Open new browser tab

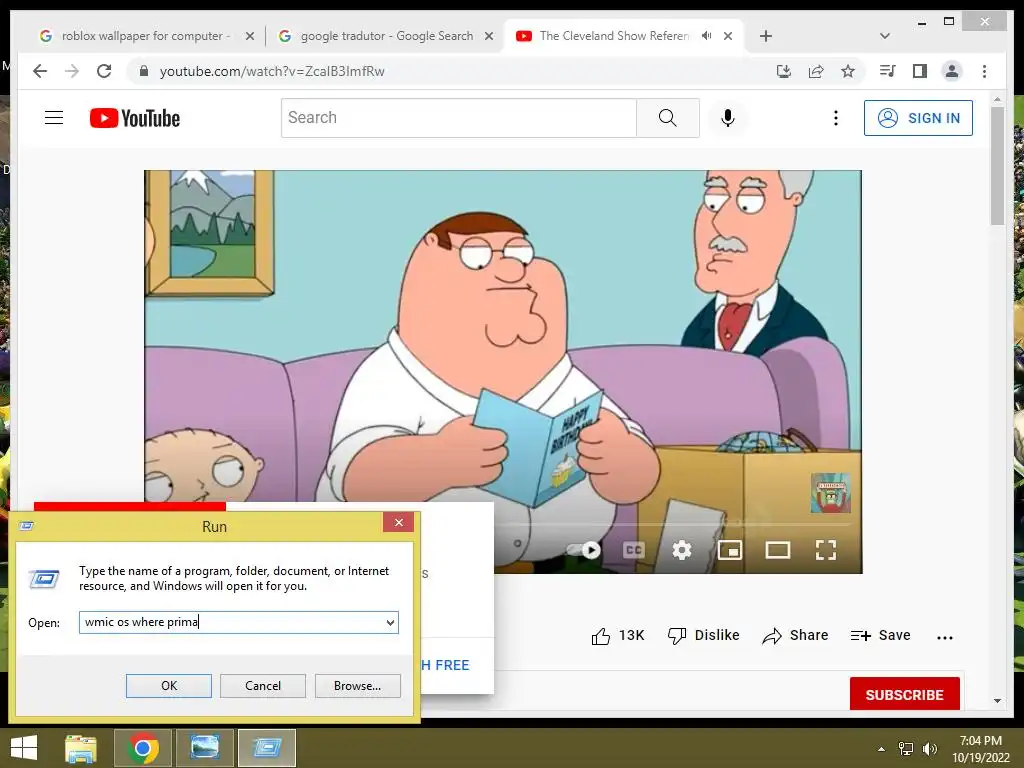[x=766, y=36]
